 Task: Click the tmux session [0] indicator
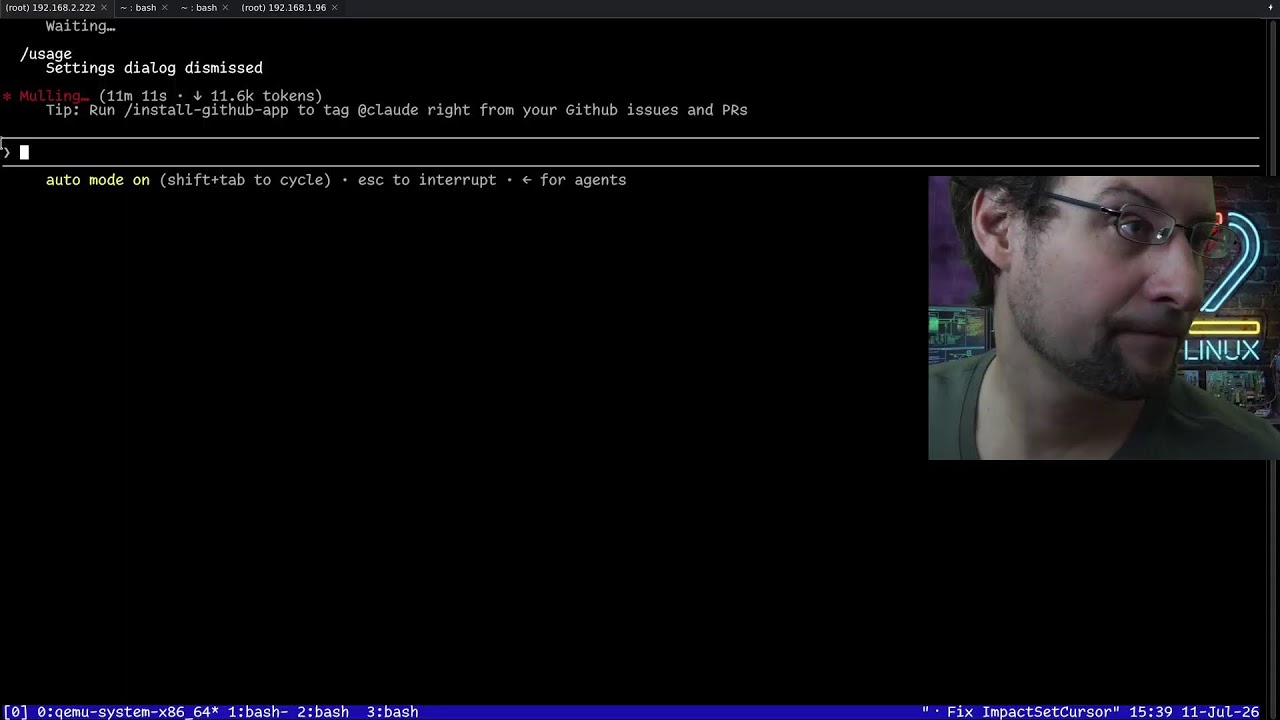[15, 712]
